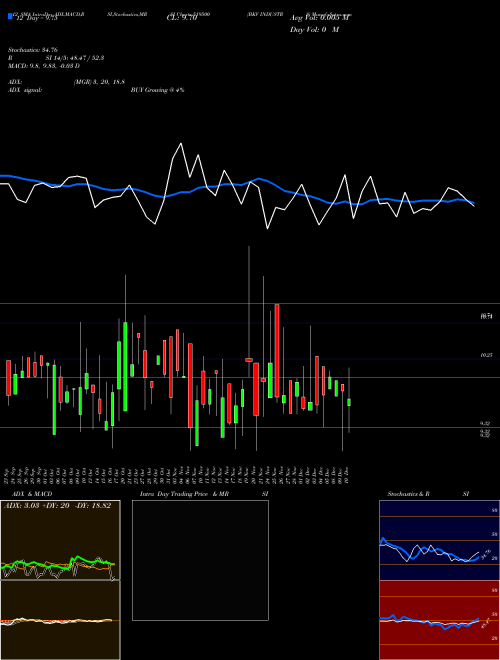Click the 'Day Vol: 0 M' label
This screenshot has width=500, height=660.
314,30
